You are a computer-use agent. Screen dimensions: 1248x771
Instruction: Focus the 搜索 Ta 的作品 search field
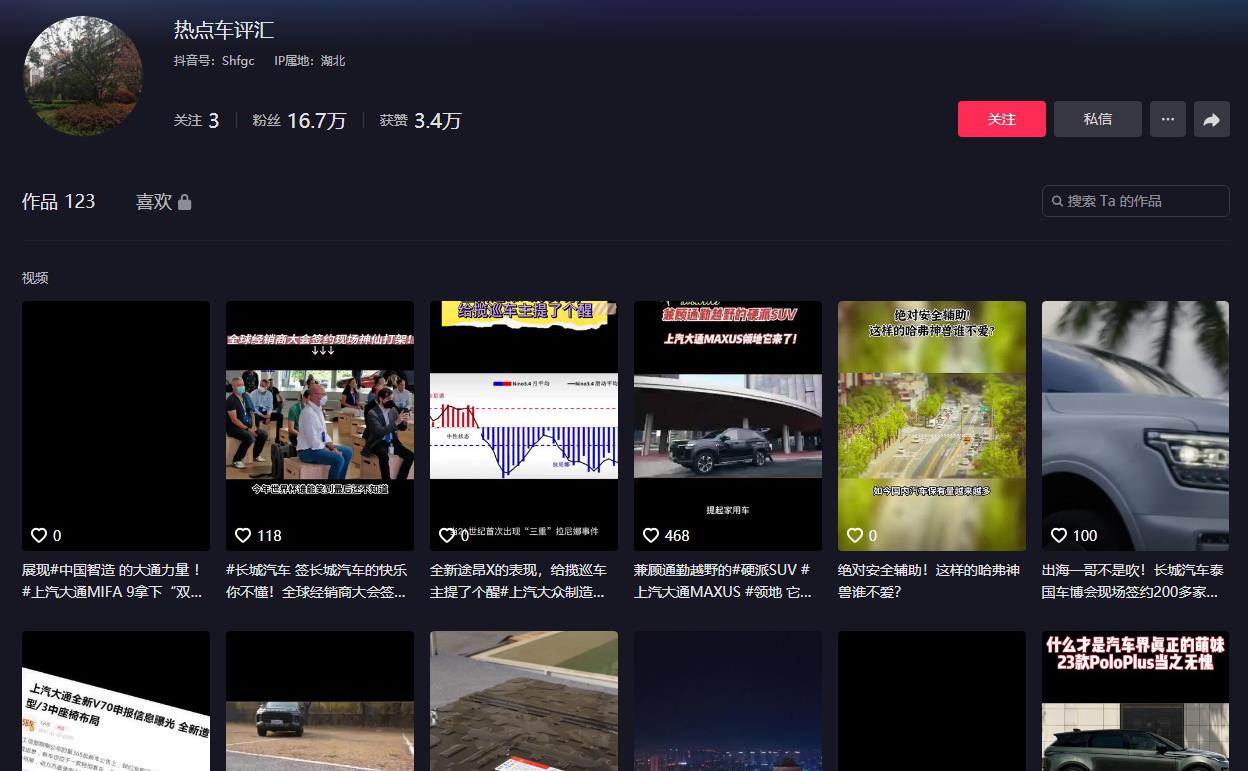pyautogui.click(x=1136, y=201)
